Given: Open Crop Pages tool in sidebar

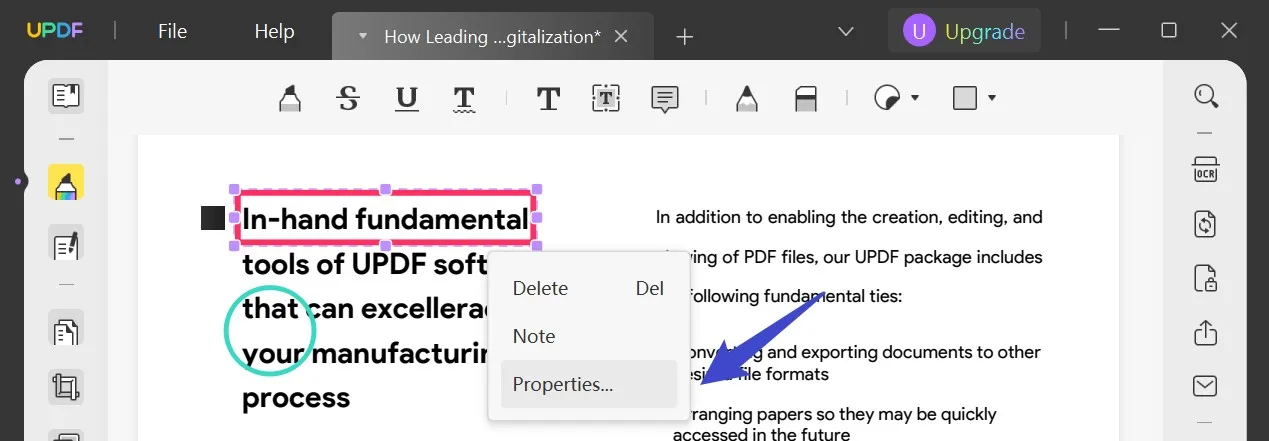Looking at the screenshot, I should click(66, 386).
